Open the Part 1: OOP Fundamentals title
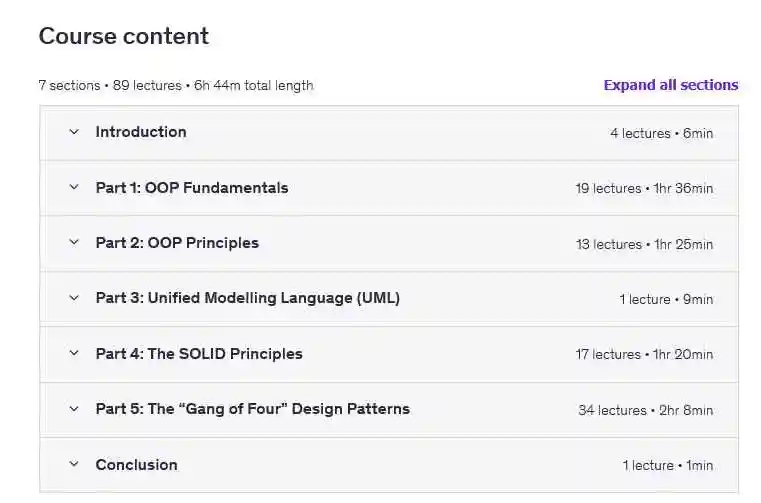The width and height of the screenshot is (761, 503). coord(192,187)
